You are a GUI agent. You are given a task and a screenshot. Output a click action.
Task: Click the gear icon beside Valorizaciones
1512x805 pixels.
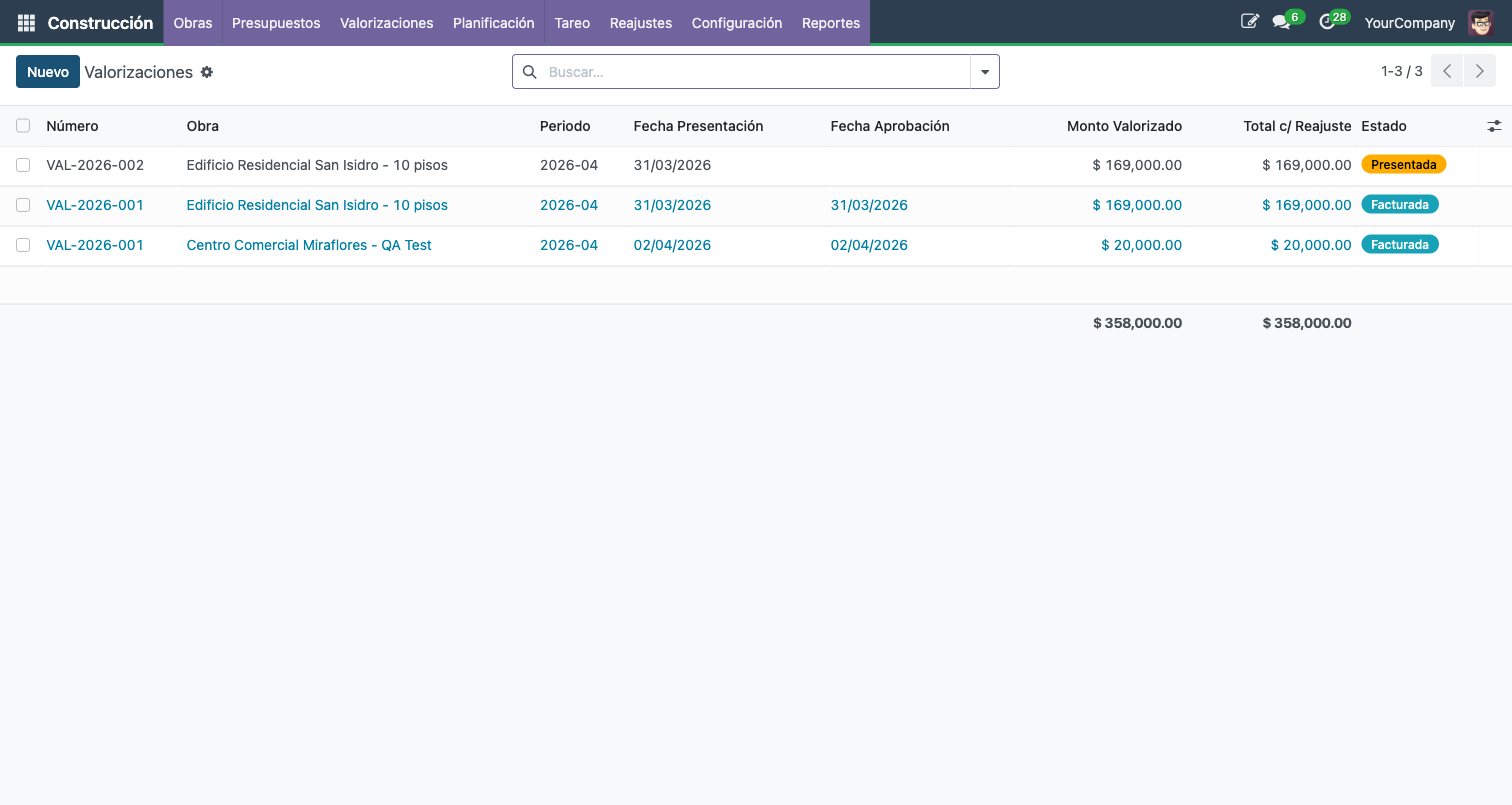point(207,72)
